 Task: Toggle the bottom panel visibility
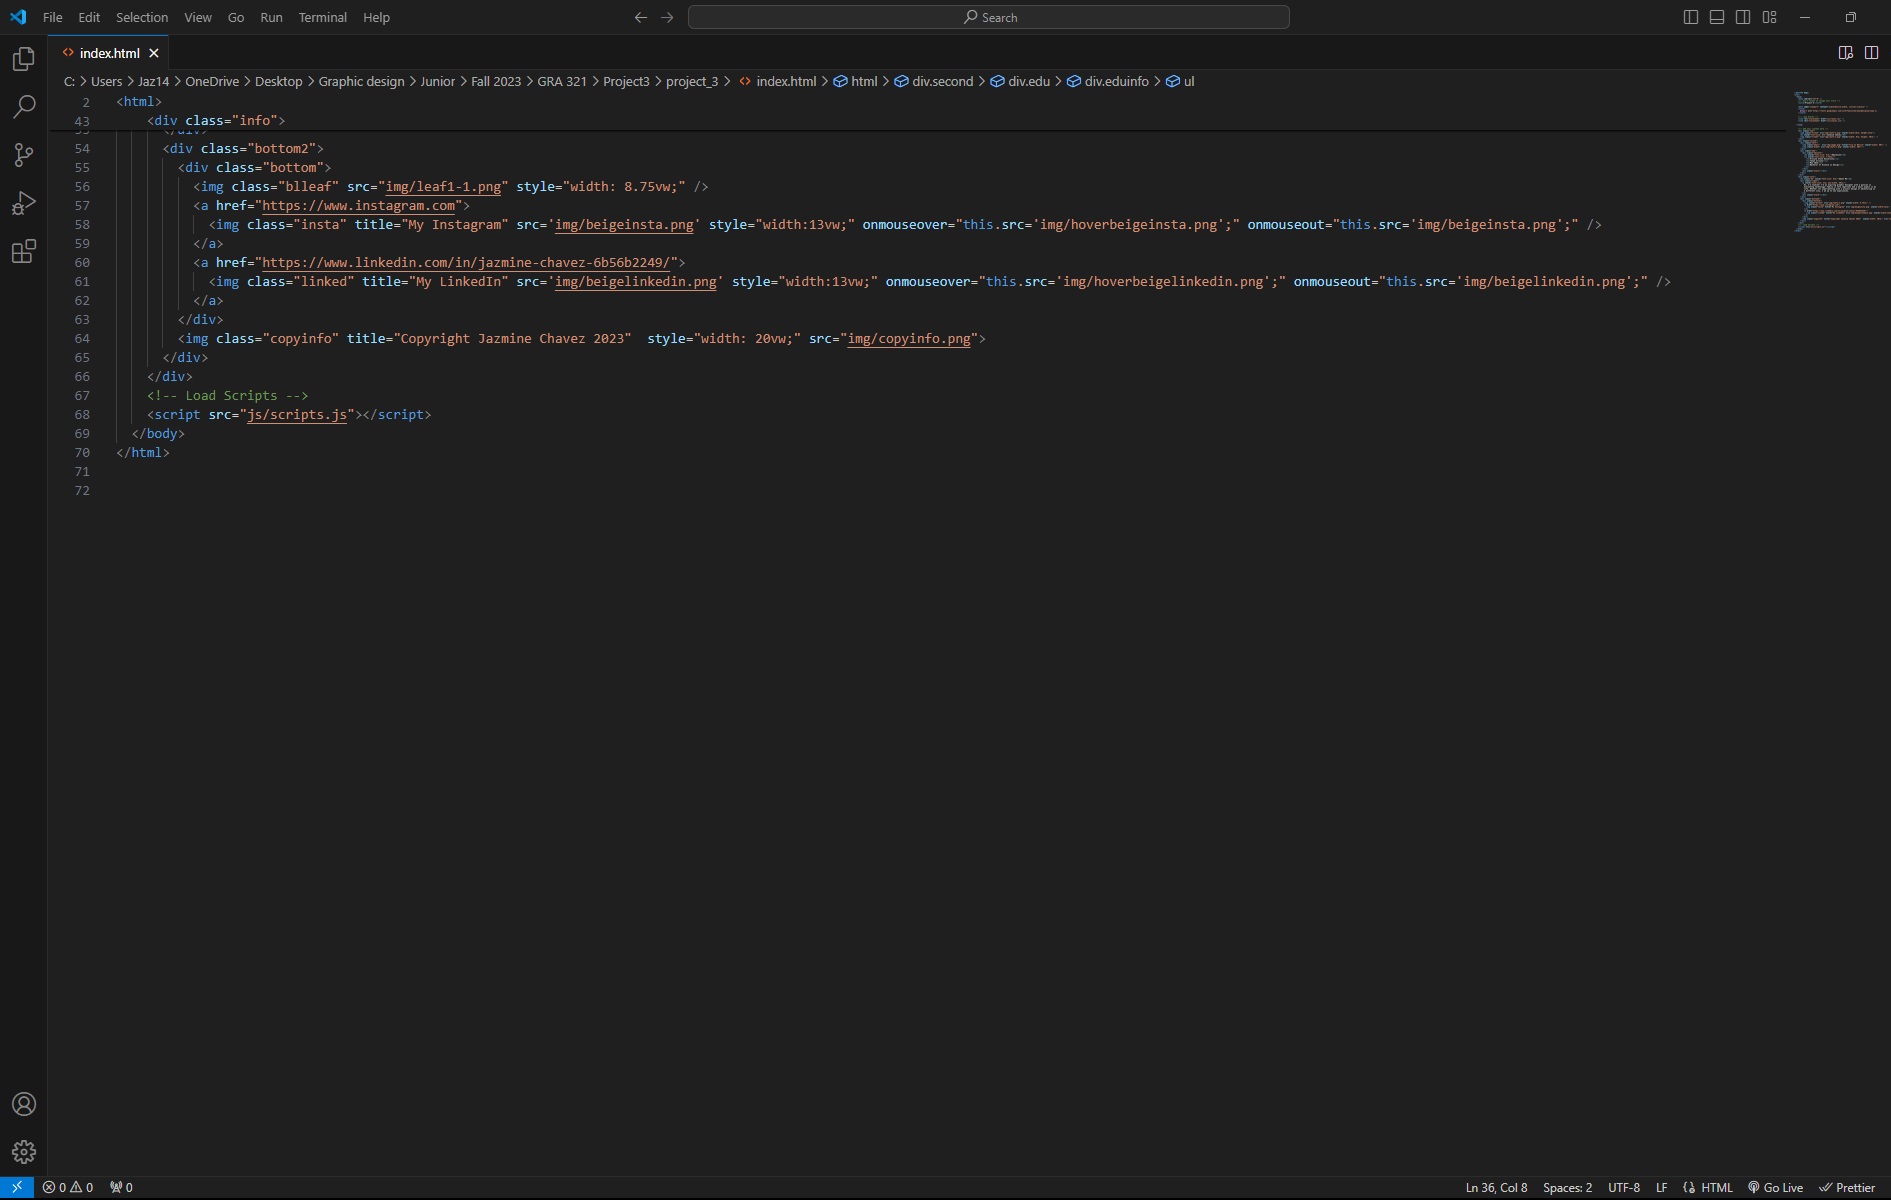coord(1717,17)
